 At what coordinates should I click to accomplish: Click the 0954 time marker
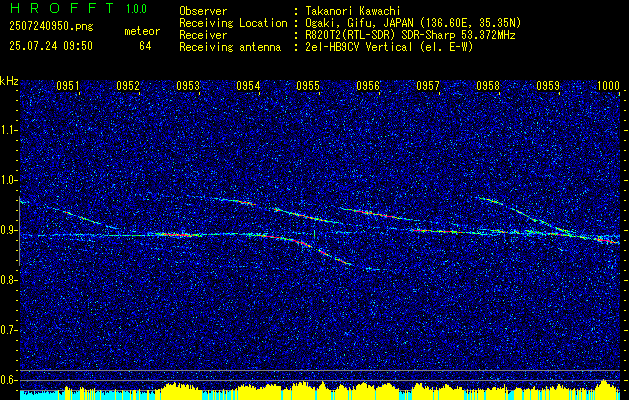tap(248, 85)
